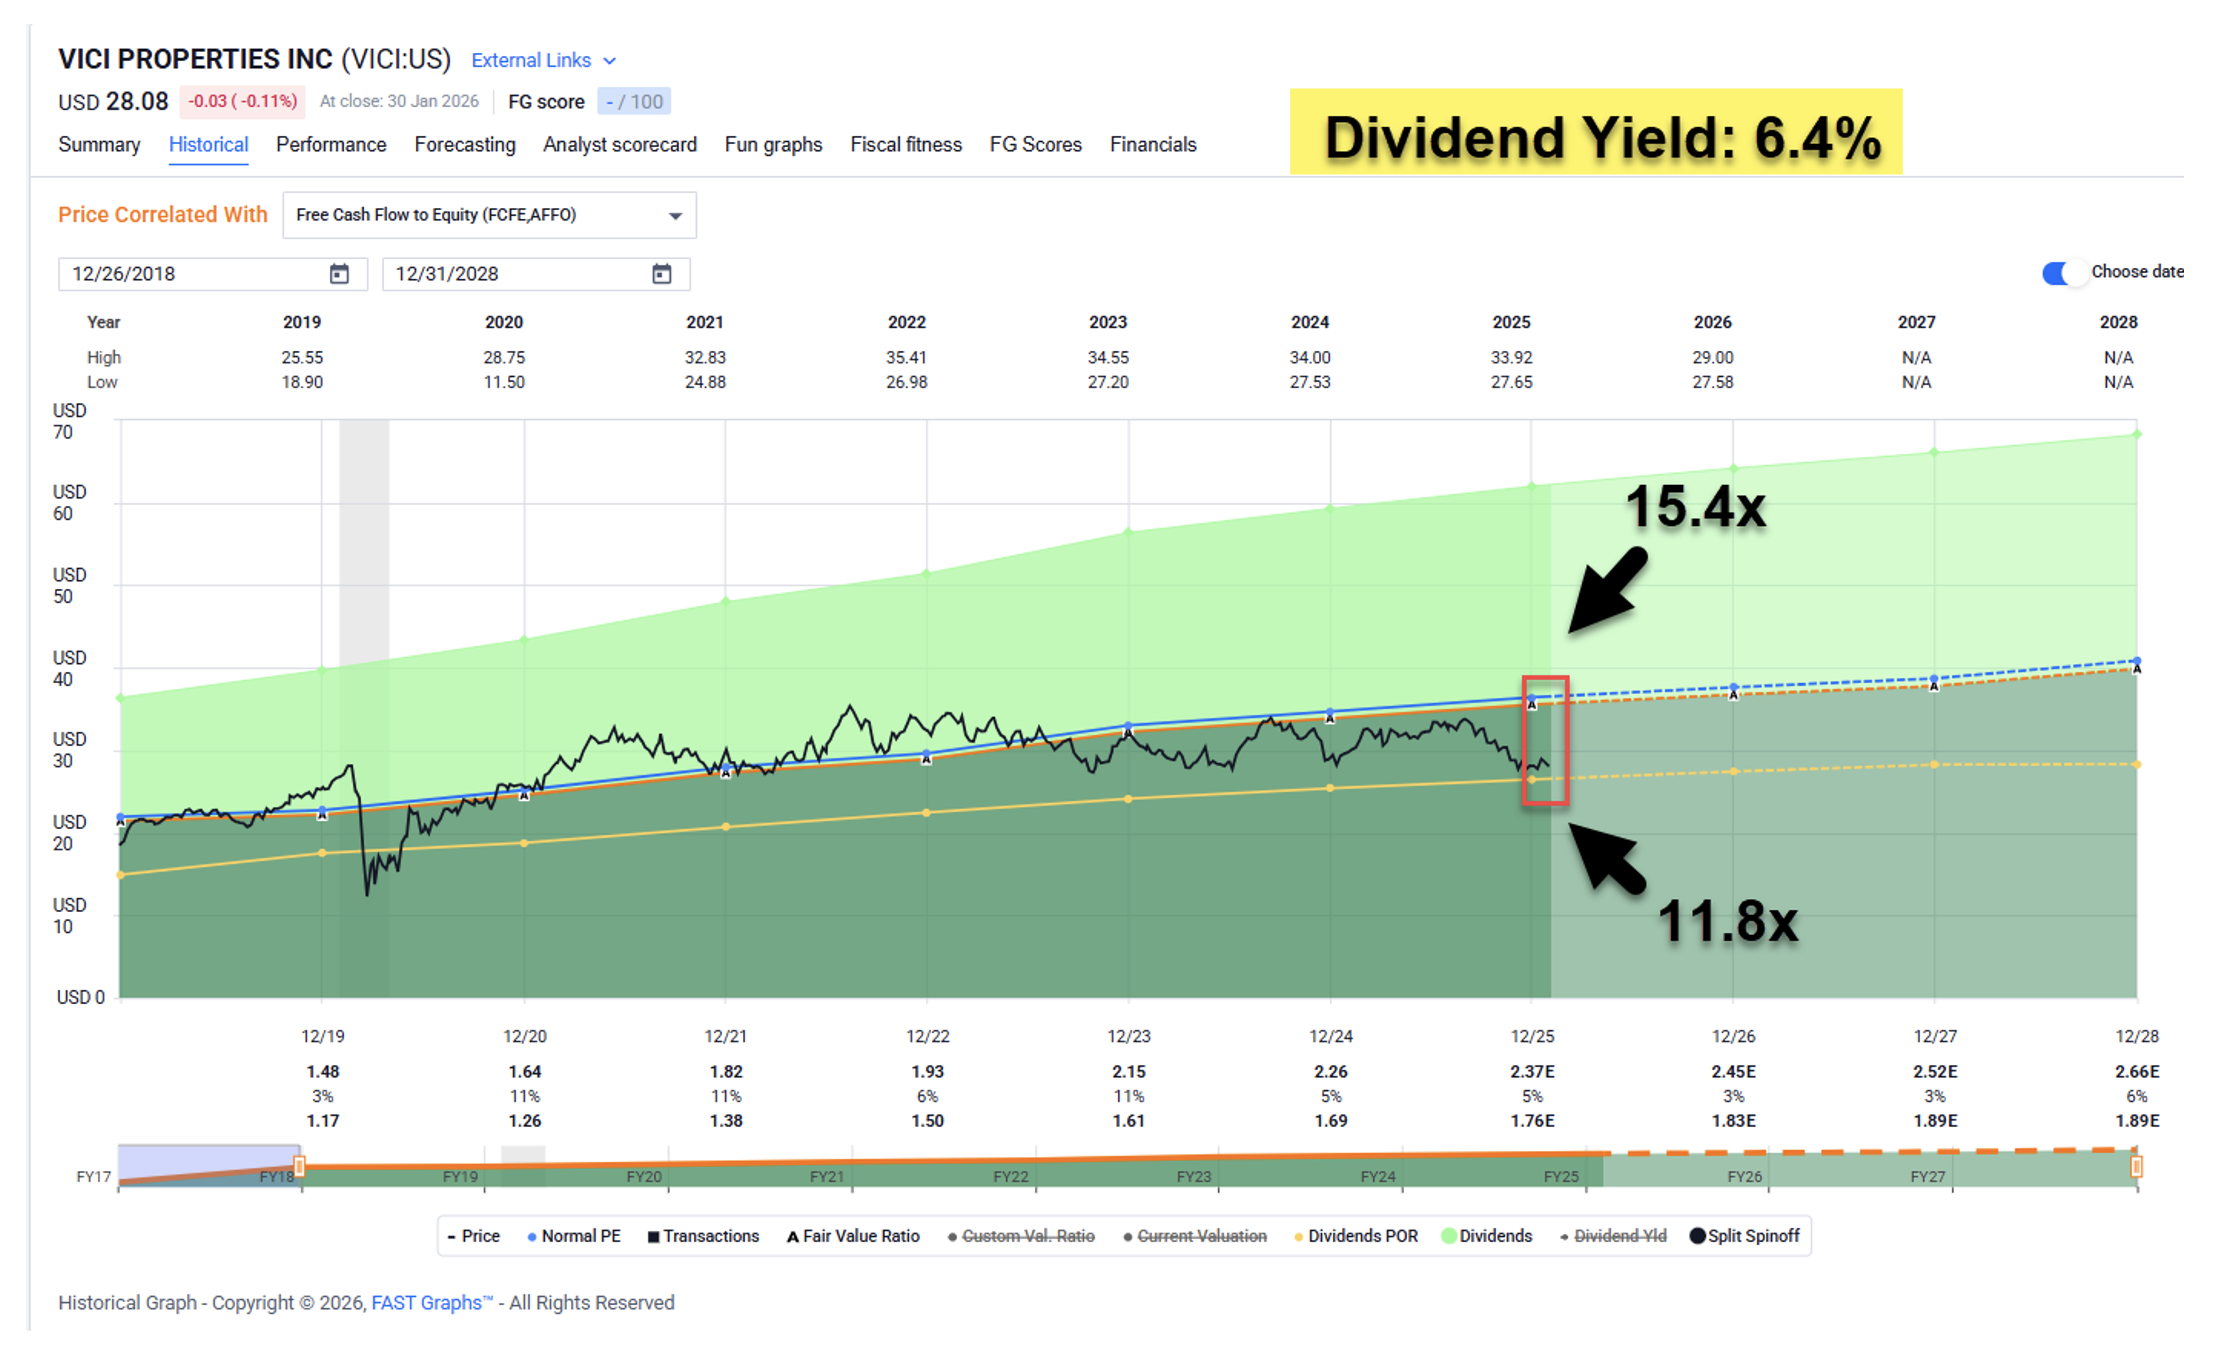Click the right handle of timeline range slider
2230x1358 pixels.
[2135, 1166]
